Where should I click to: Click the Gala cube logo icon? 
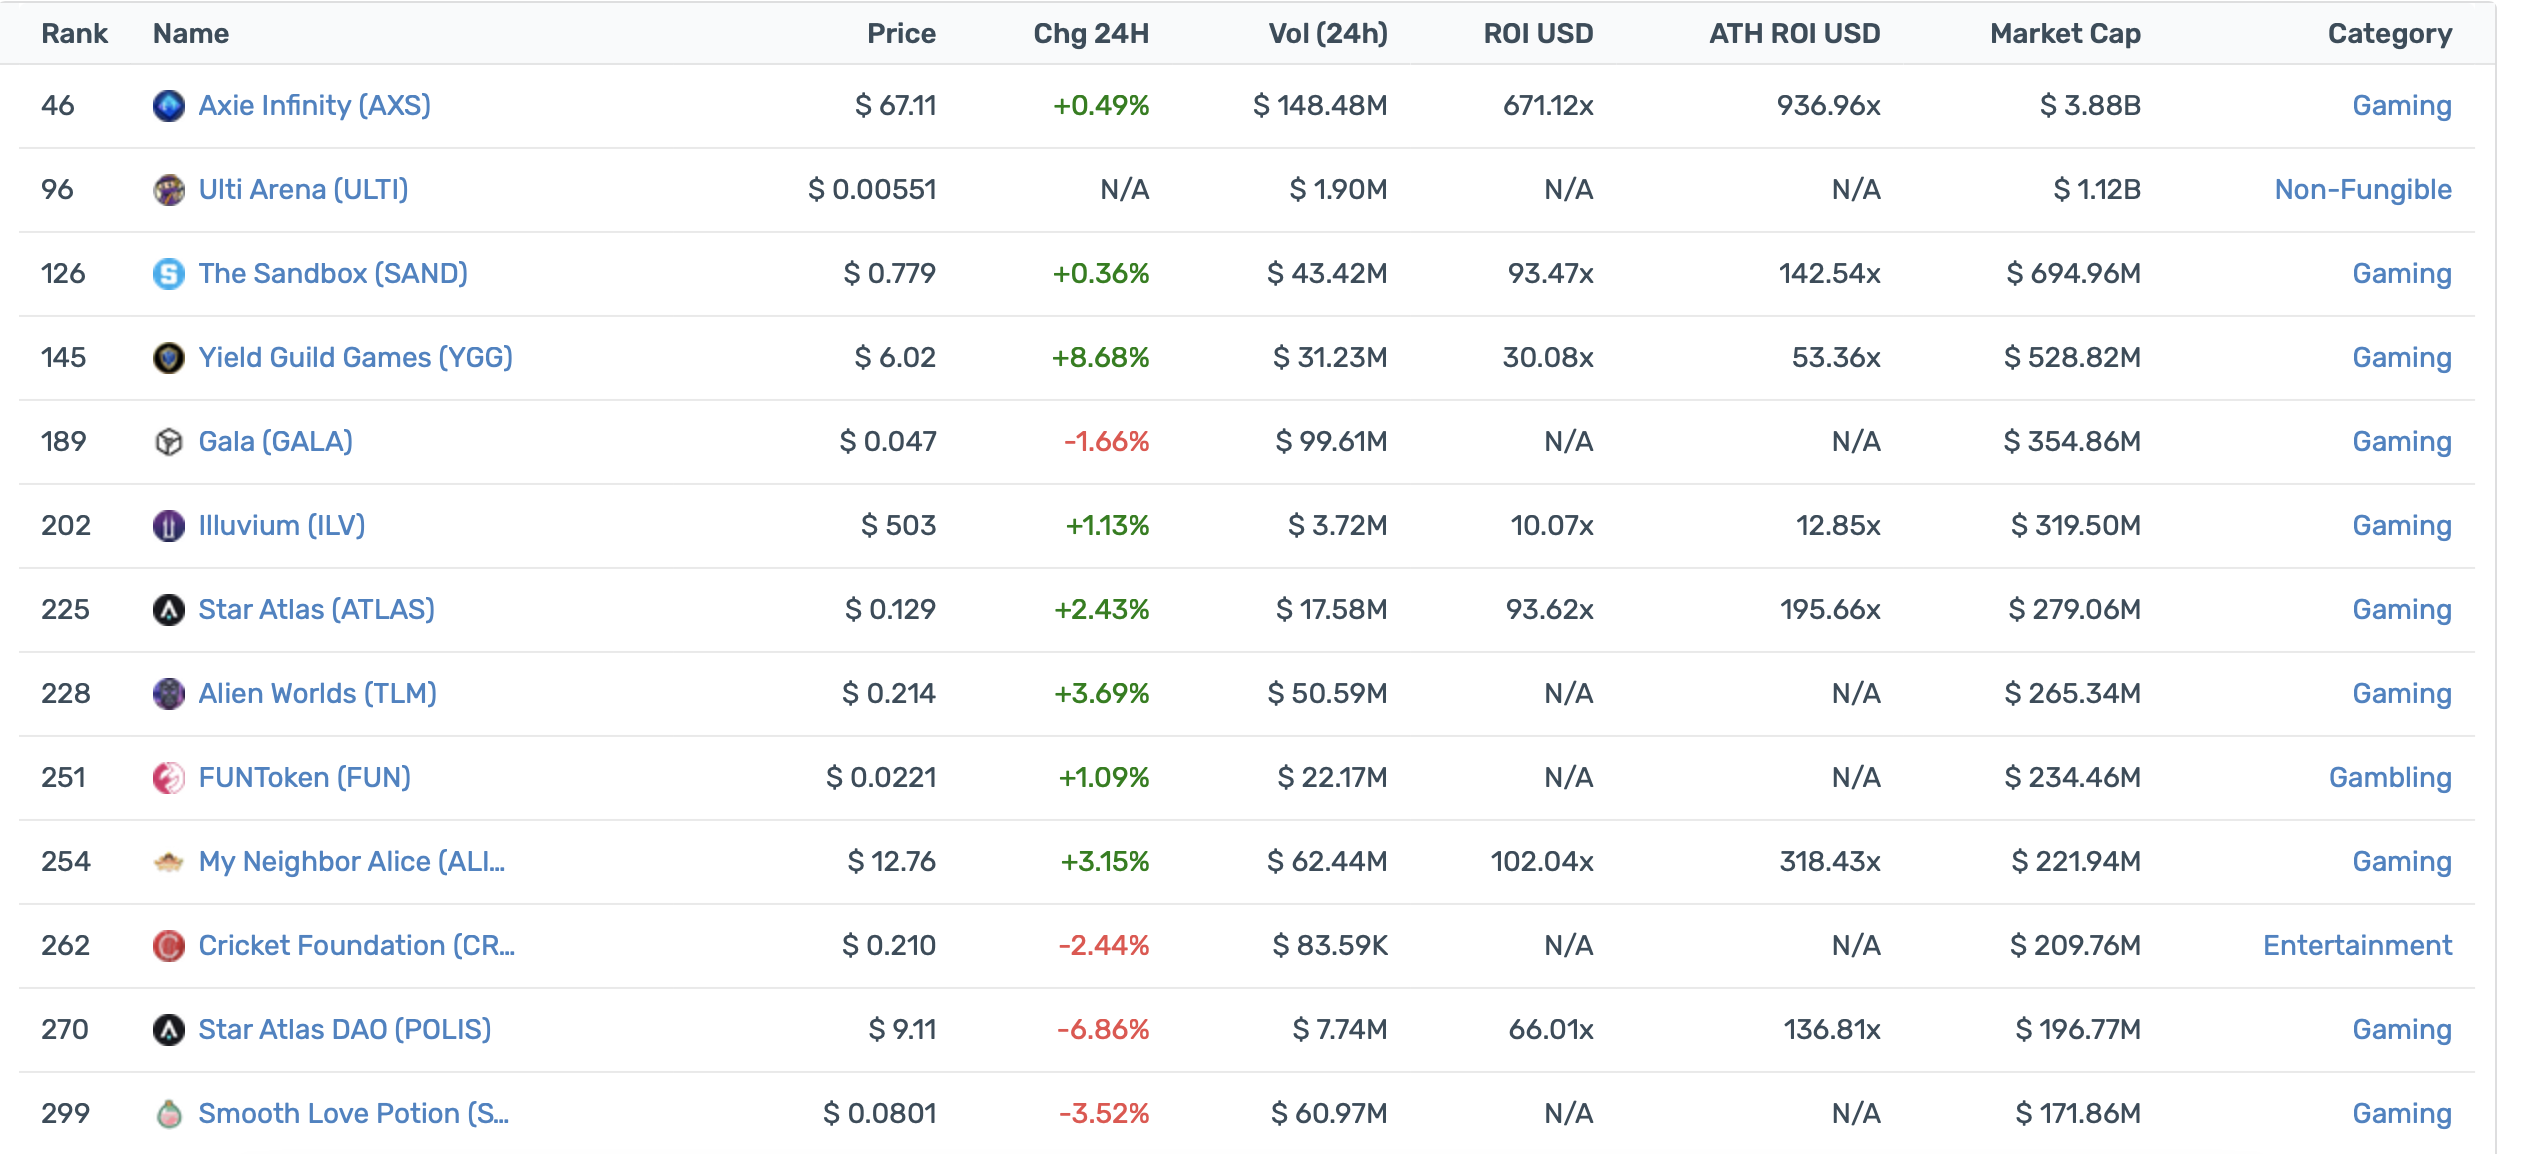click(x=168, y=442)
